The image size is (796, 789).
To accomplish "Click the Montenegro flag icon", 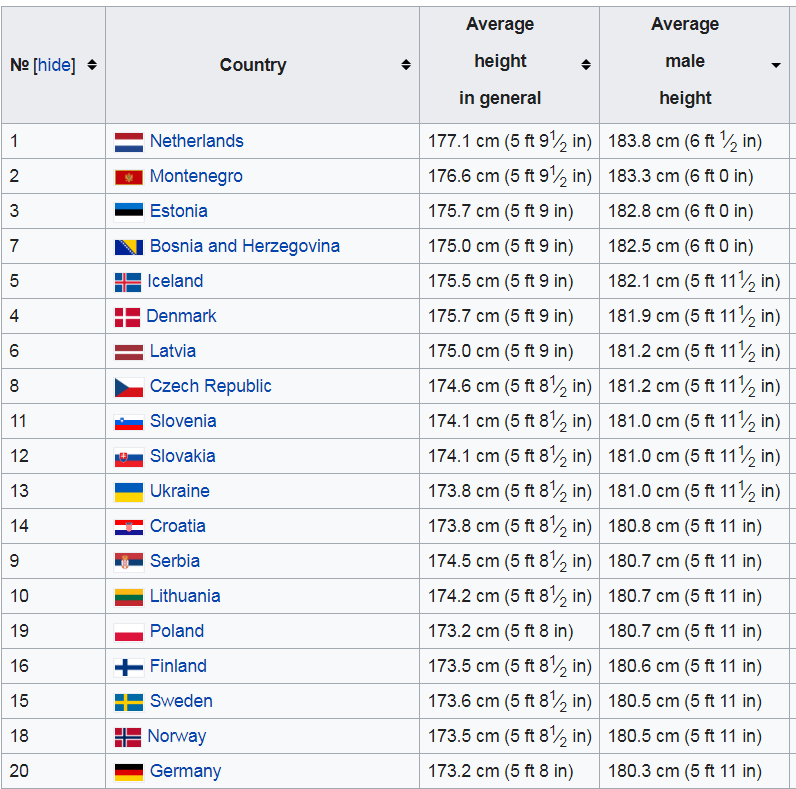I will [x=129, y=177].
